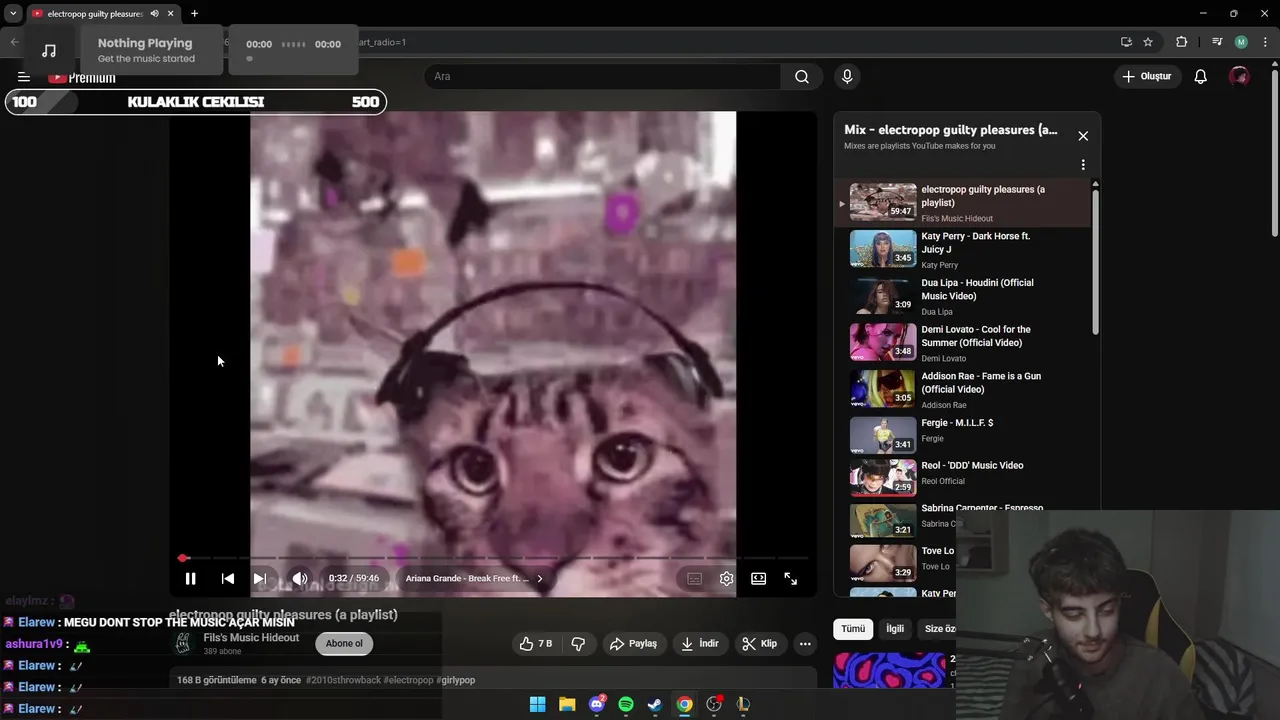Image resolution: width=1280 pixels, height=720 pixels.
Task: Open video settings gear
Action: click(726, 578)
